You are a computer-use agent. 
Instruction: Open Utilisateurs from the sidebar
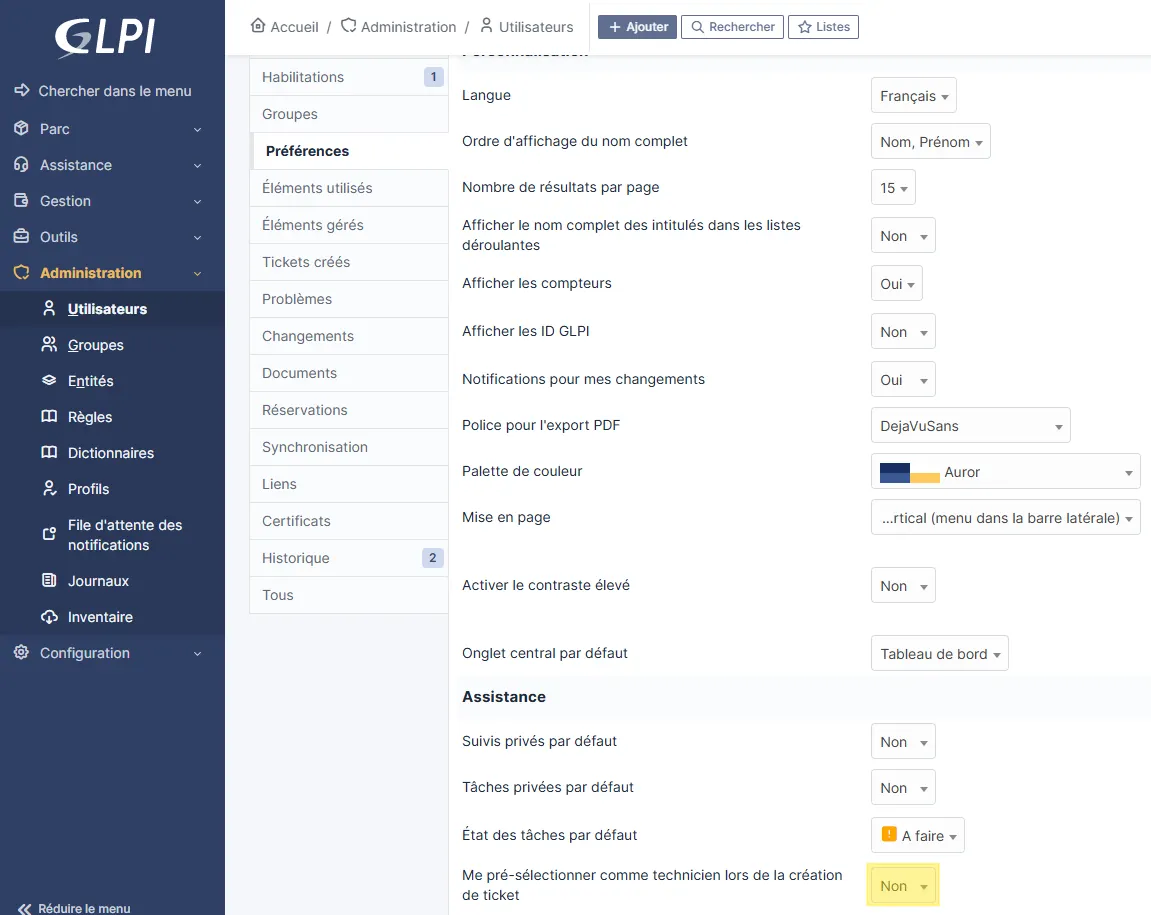107,309
